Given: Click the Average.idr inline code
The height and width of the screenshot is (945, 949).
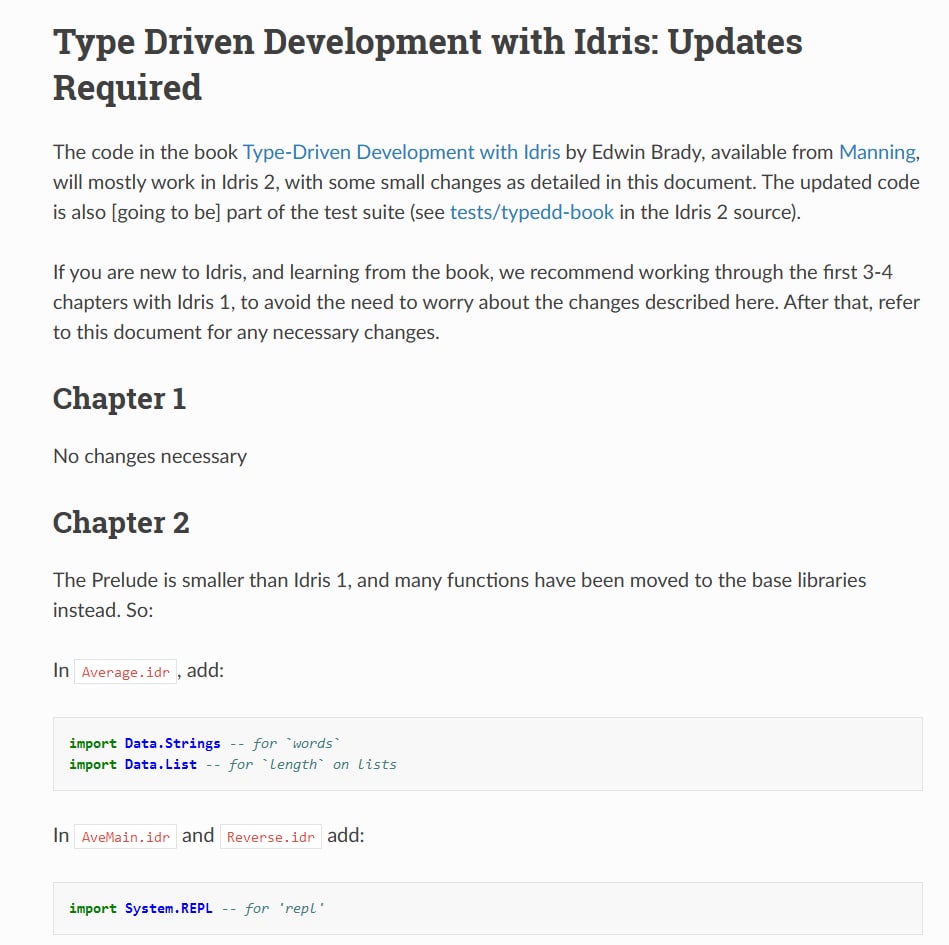Looking at the screenshot, I should [125, 671].
